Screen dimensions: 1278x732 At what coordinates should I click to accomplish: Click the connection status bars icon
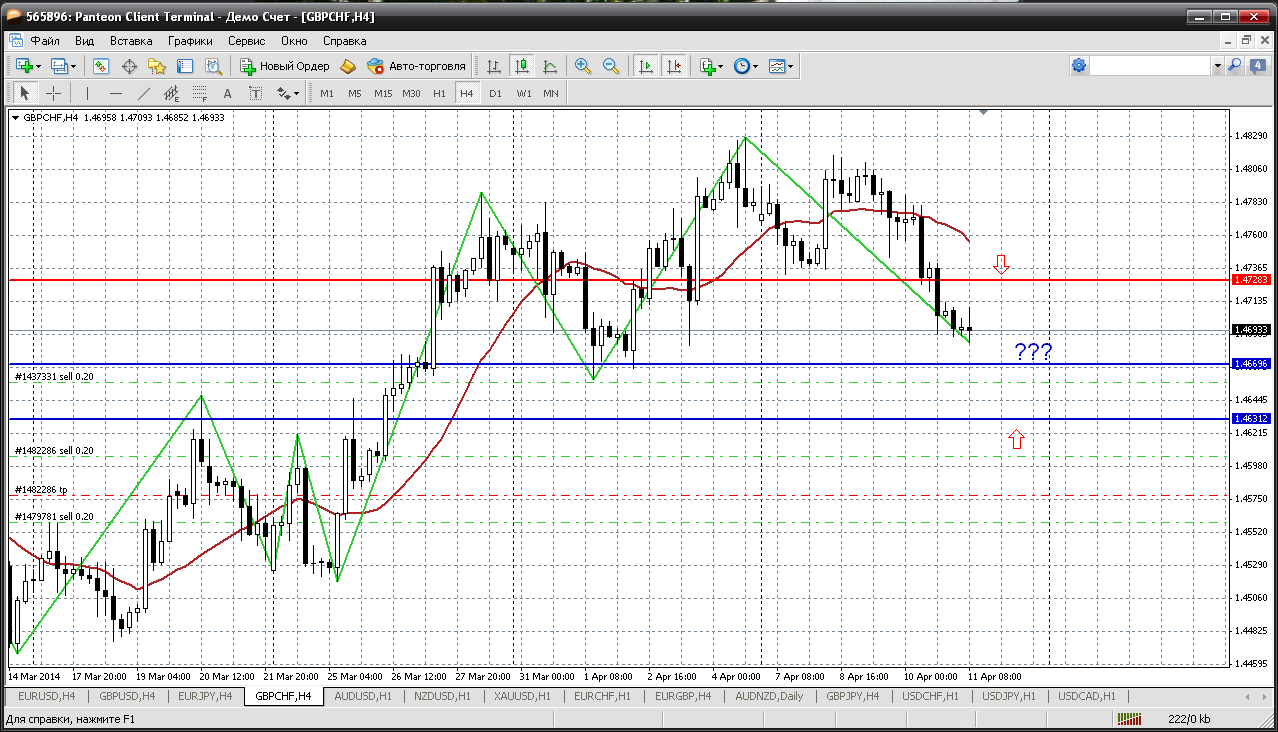pyautogui.click(x=1130, y=719)
